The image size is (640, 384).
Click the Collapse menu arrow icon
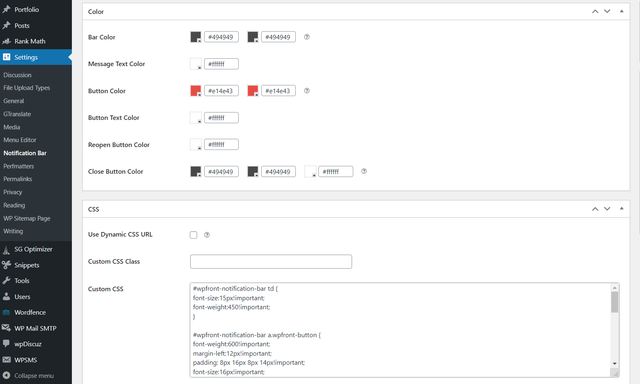6,375
